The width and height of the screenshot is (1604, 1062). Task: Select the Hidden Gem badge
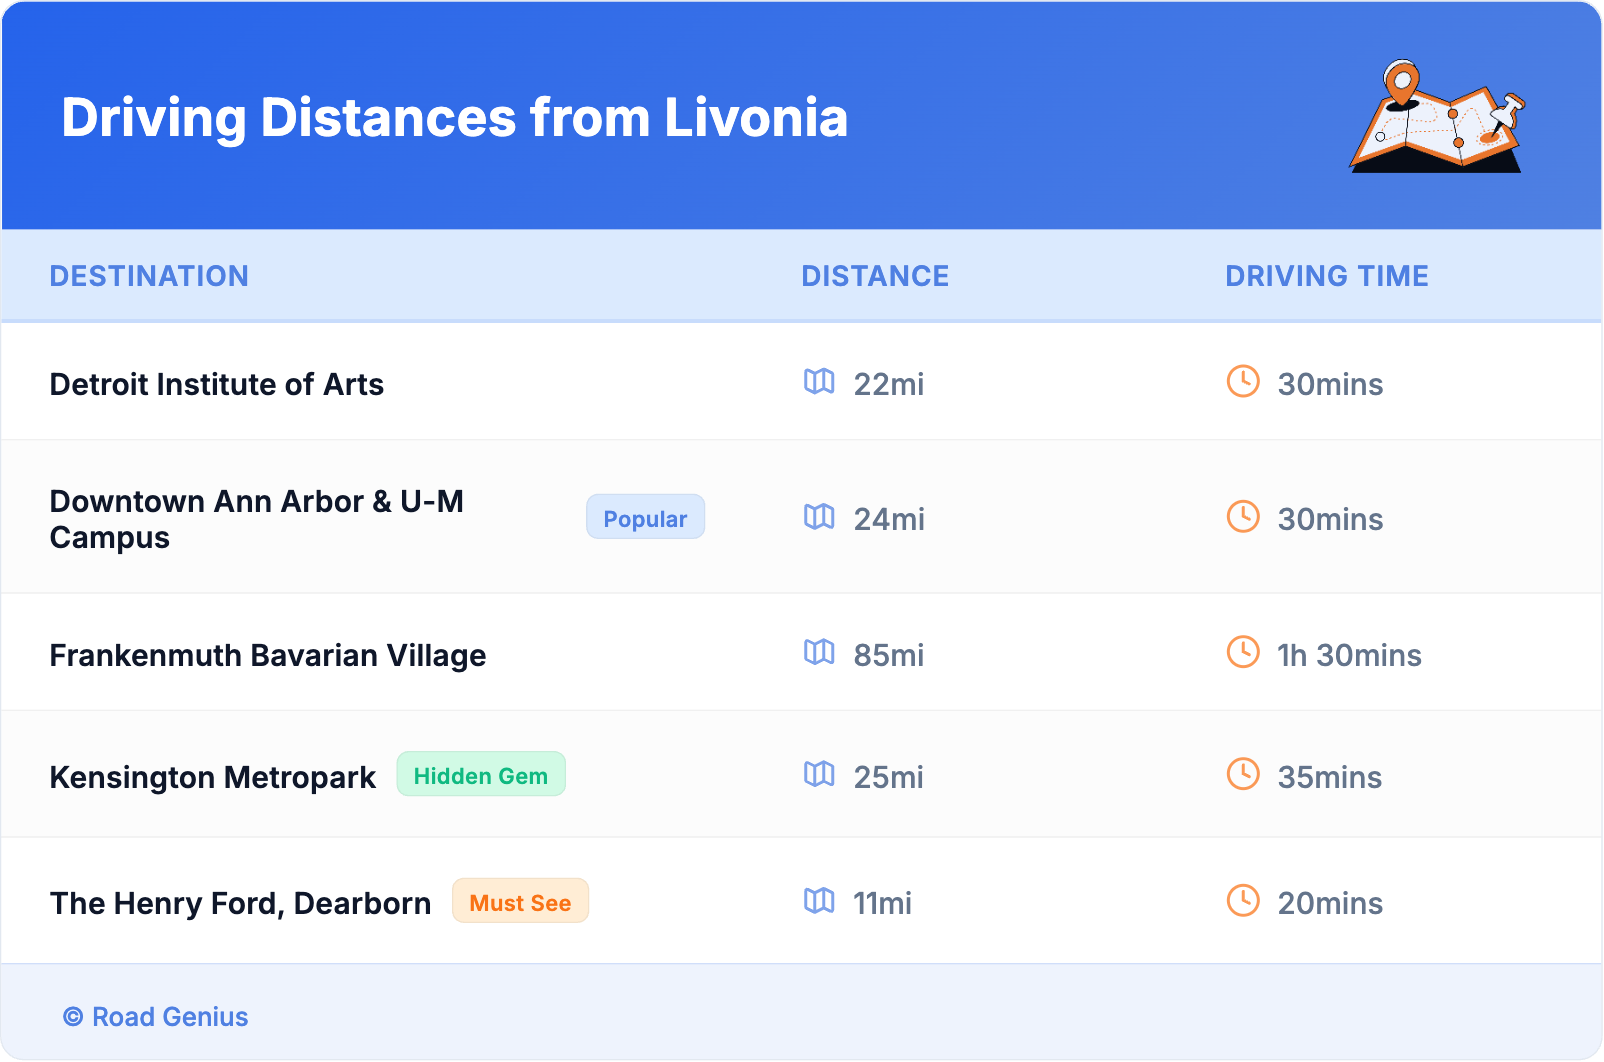[481, 775]
